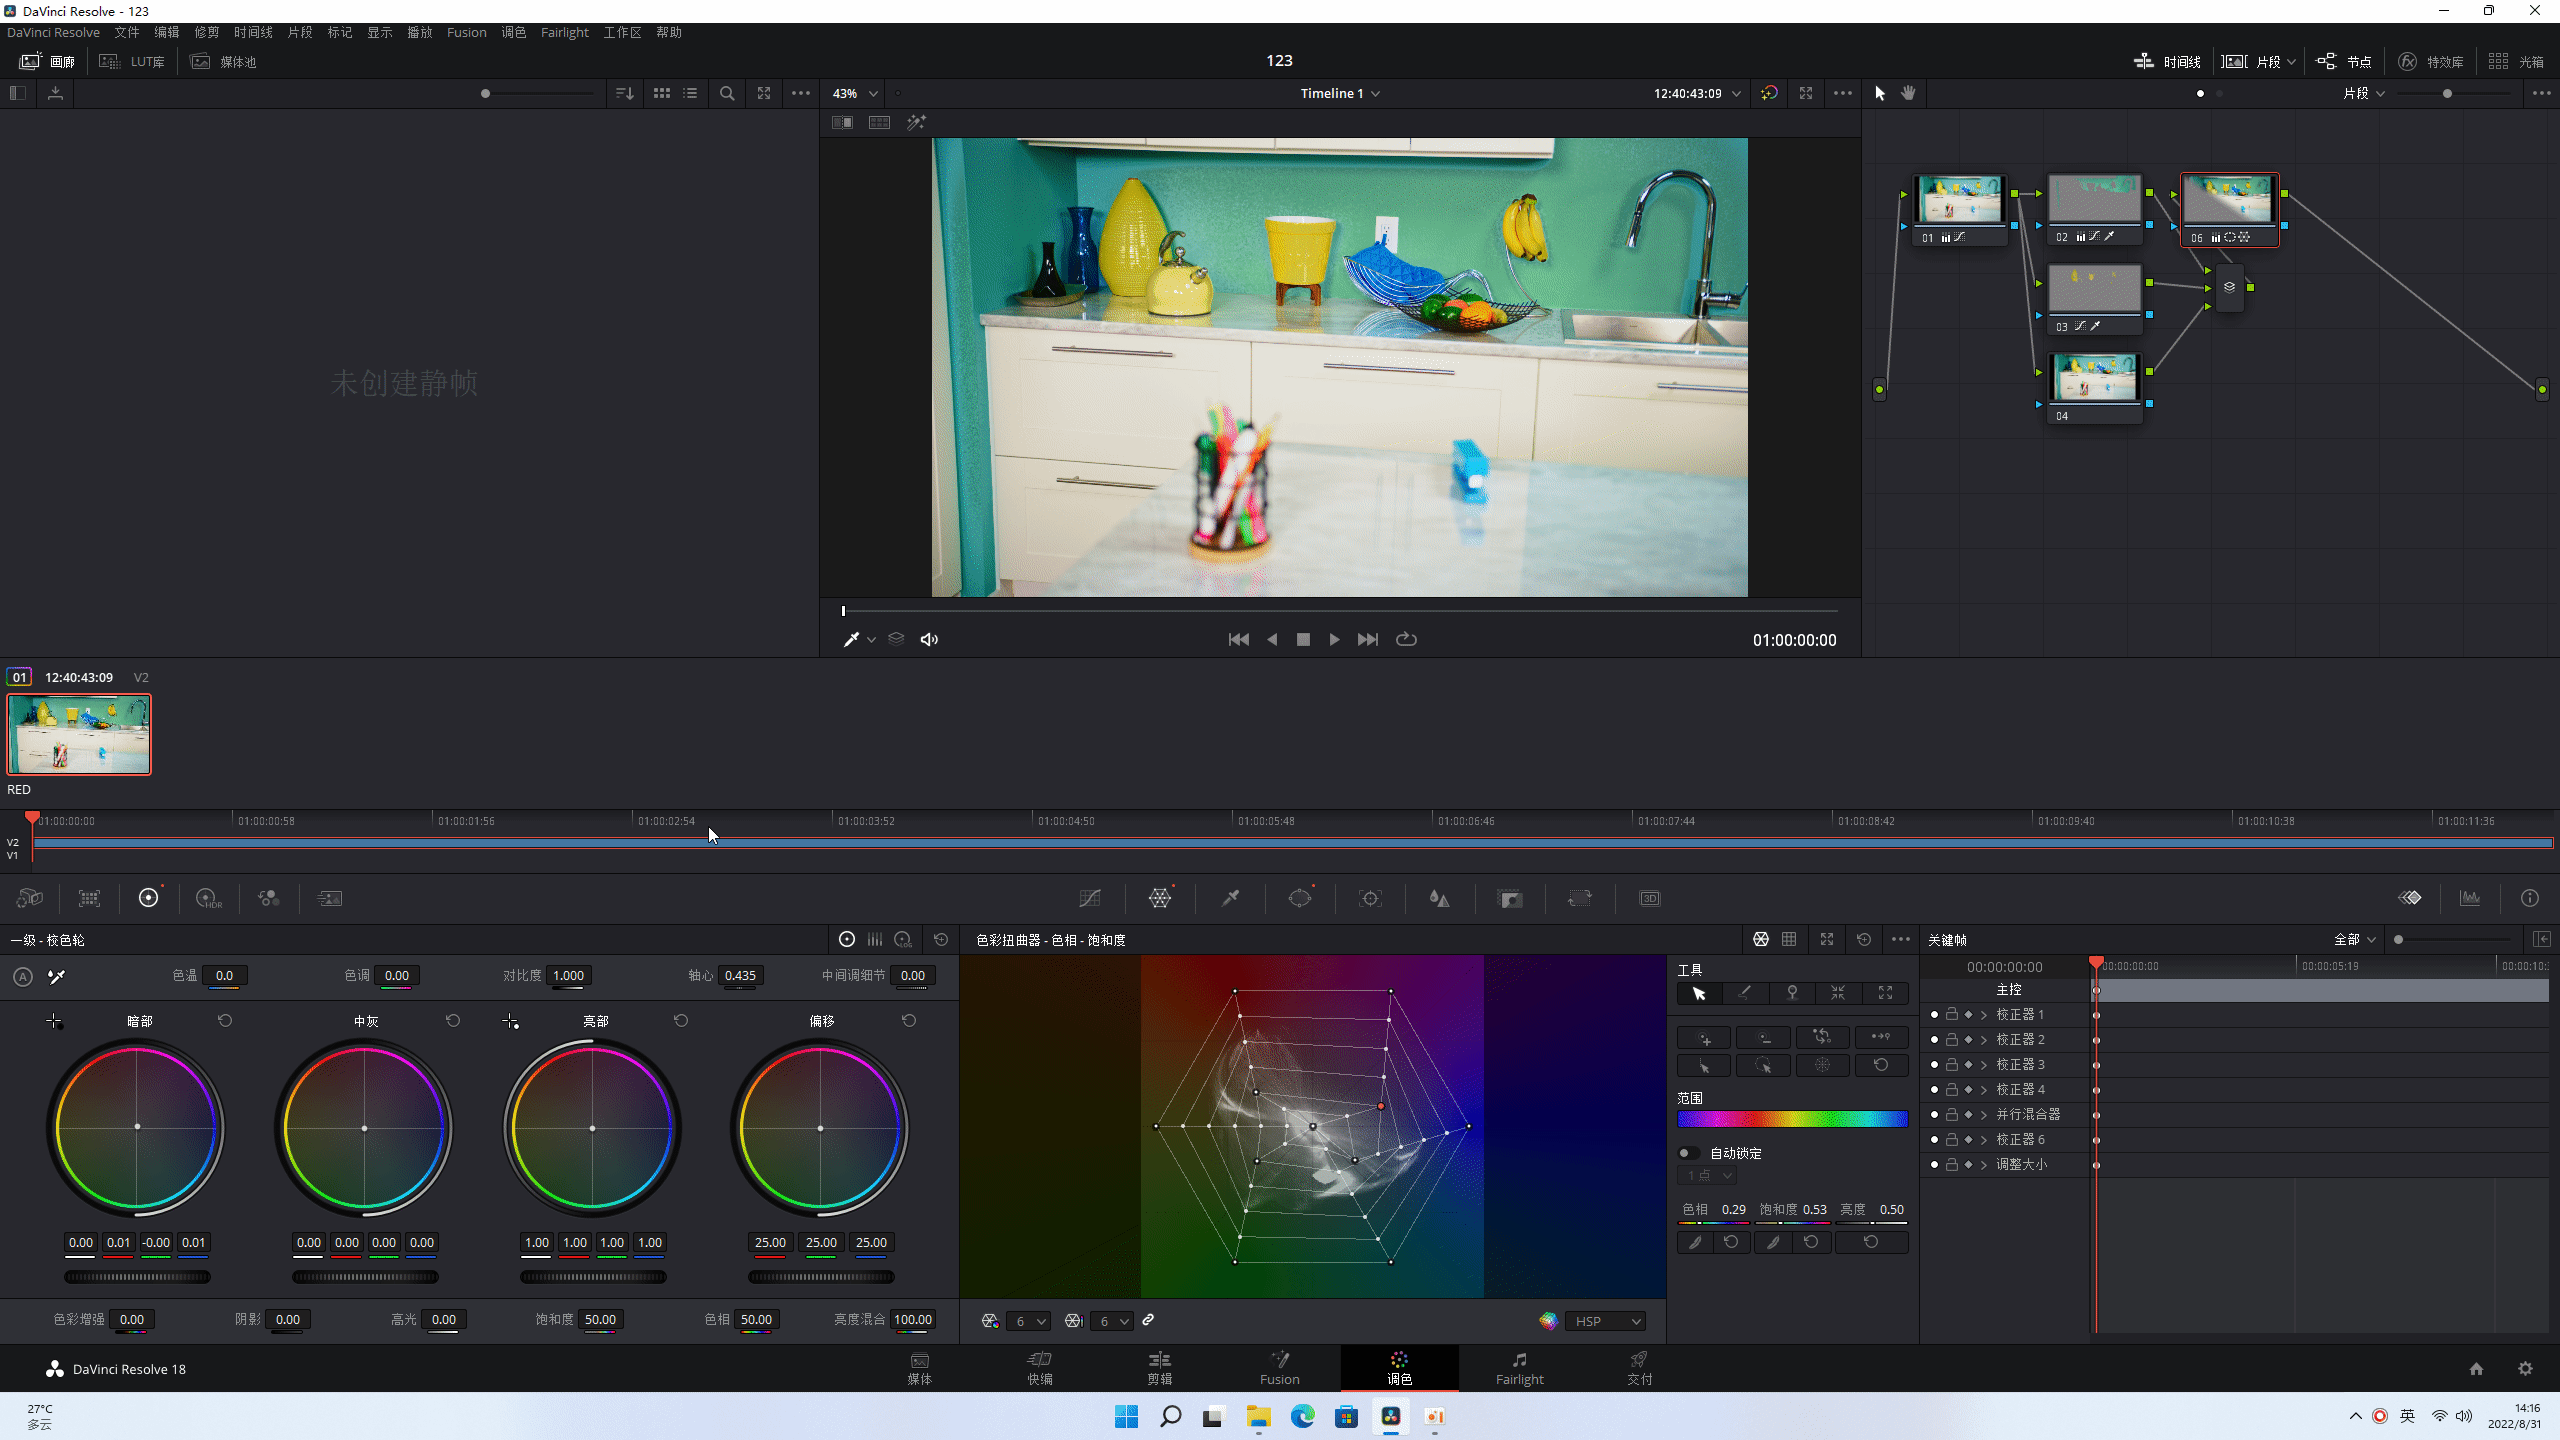Screen dimensions: 2560x1440
Task: Open the Tracker palette
Action: coord(1370,898)
